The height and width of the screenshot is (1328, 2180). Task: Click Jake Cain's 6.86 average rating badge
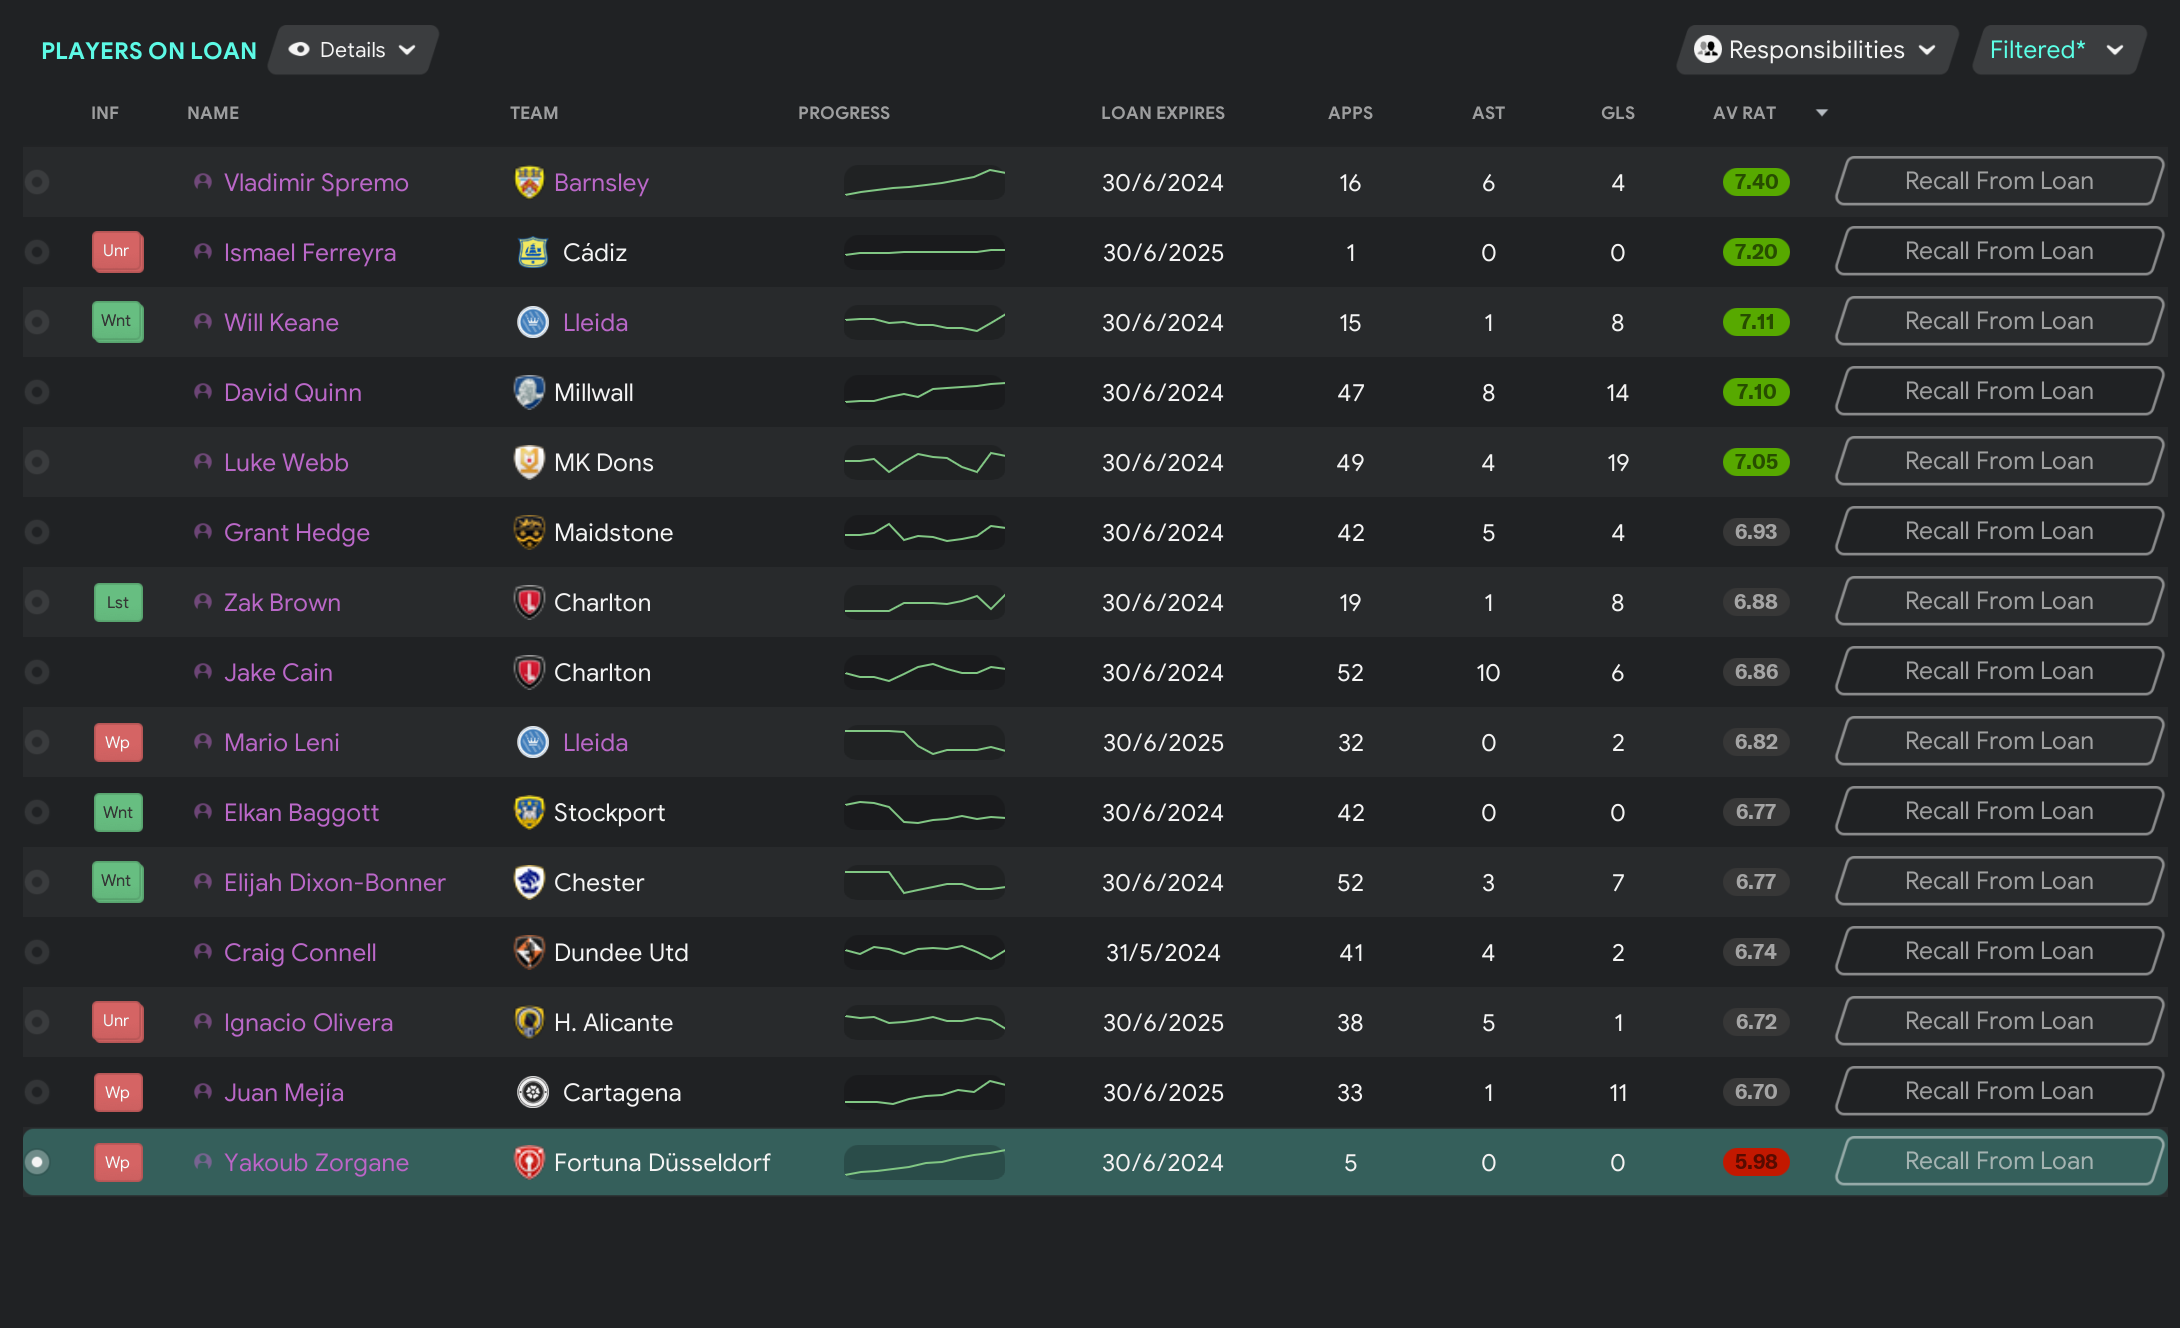(1756, 672)
